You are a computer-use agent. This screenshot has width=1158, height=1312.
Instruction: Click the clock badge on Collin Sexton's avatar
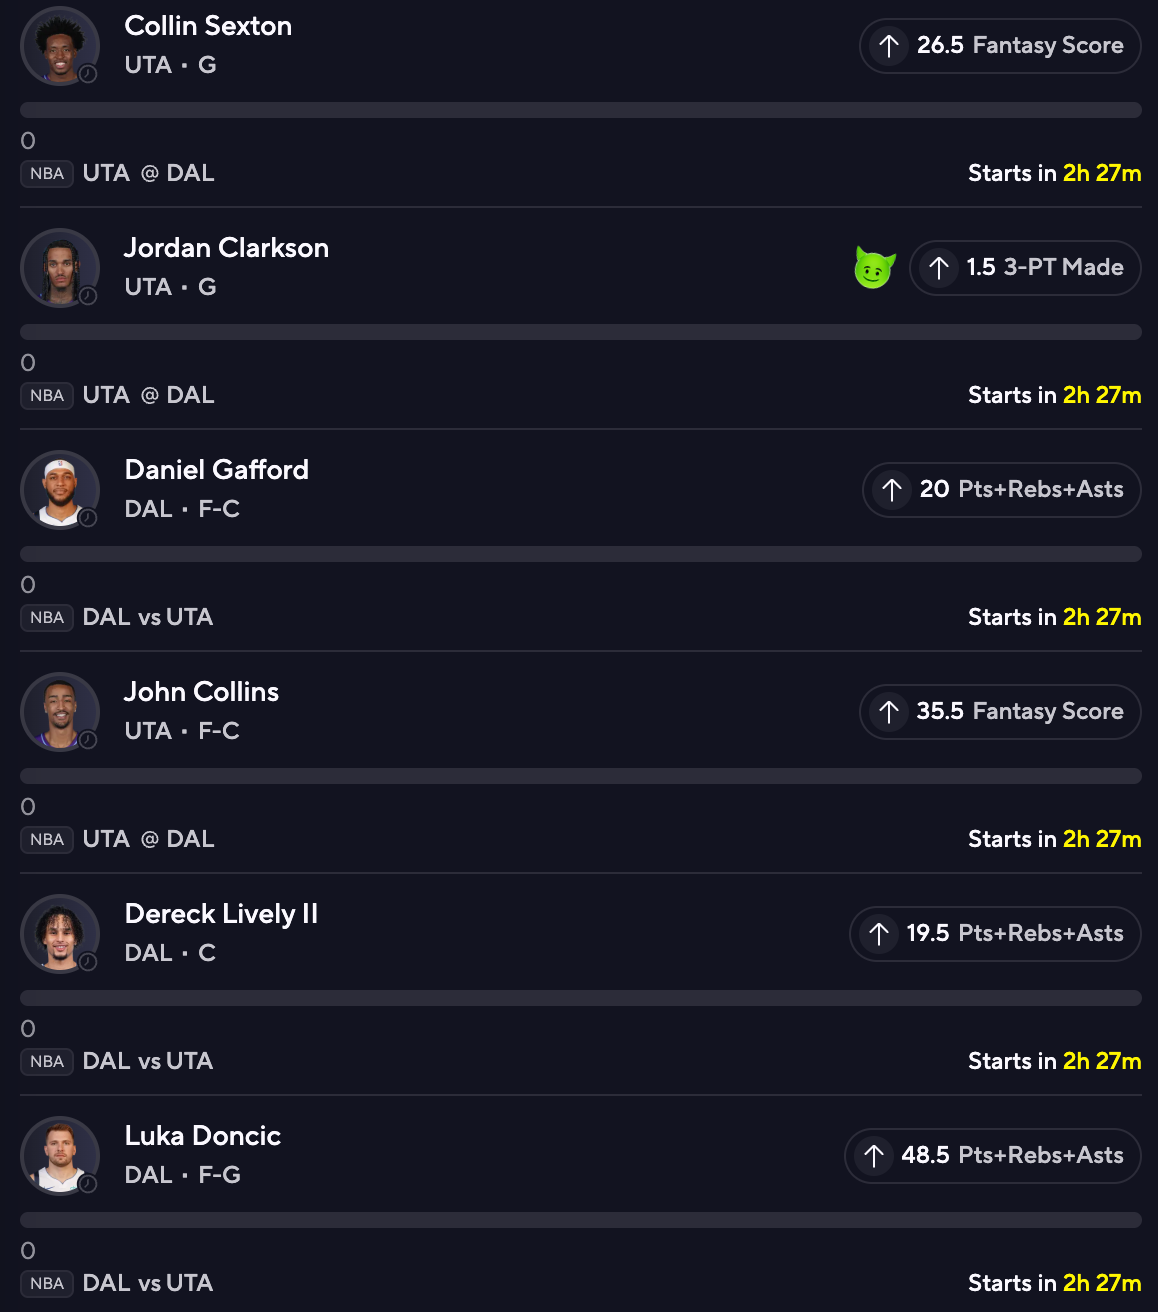88,74
